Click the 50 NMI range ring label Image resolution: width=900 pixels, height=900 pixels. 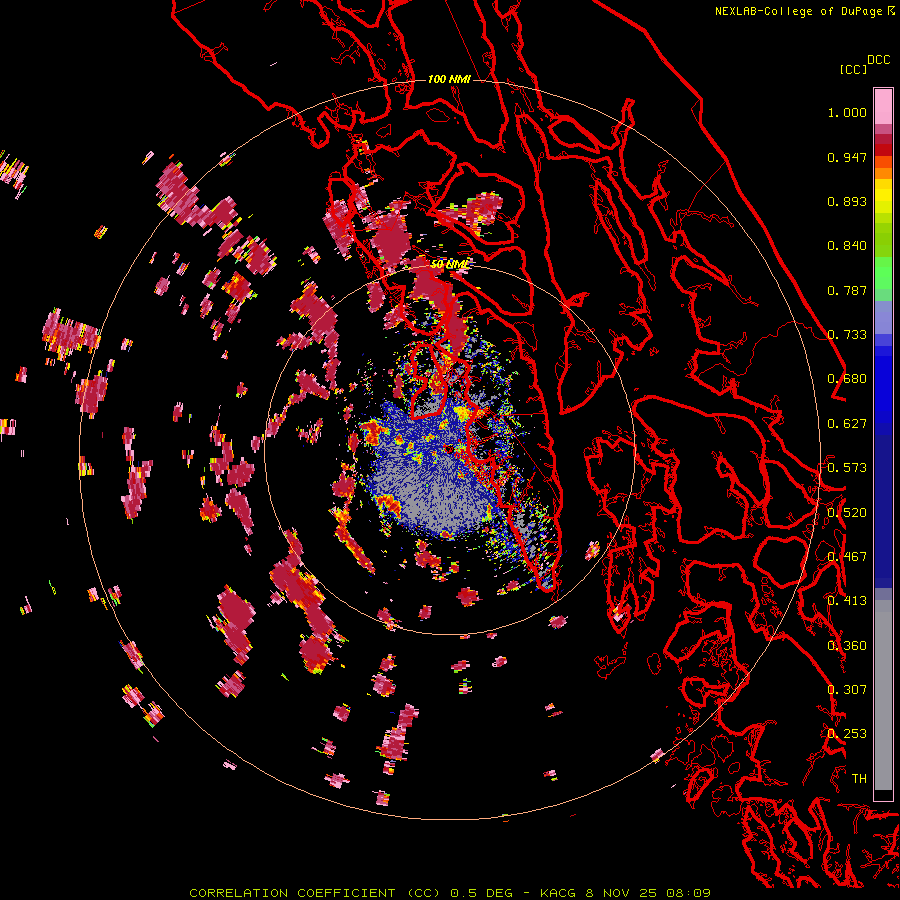coord(449,265)
